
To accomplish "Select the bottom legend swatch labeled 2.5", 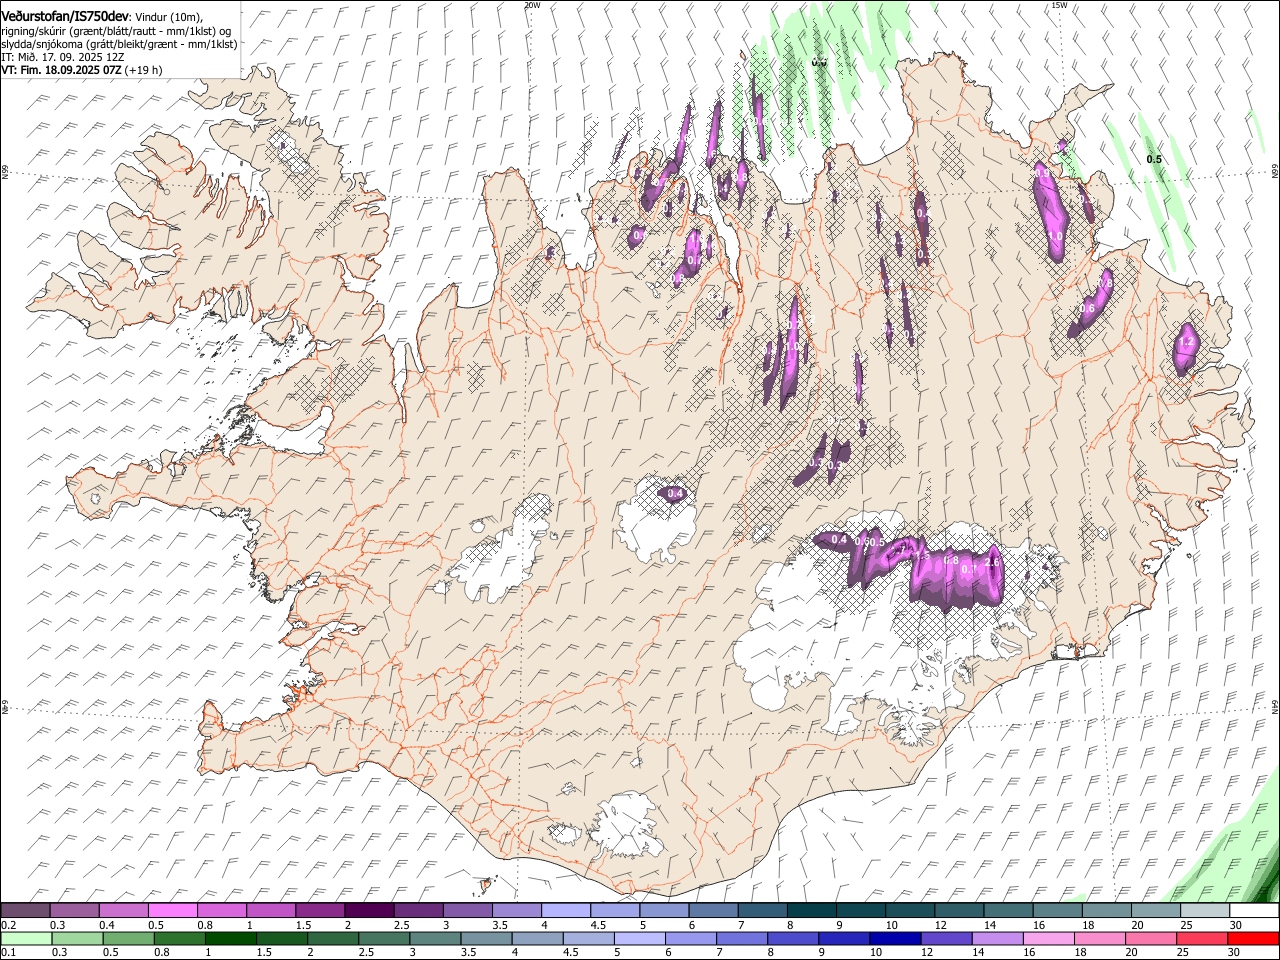I will click(x=383, y=939).
